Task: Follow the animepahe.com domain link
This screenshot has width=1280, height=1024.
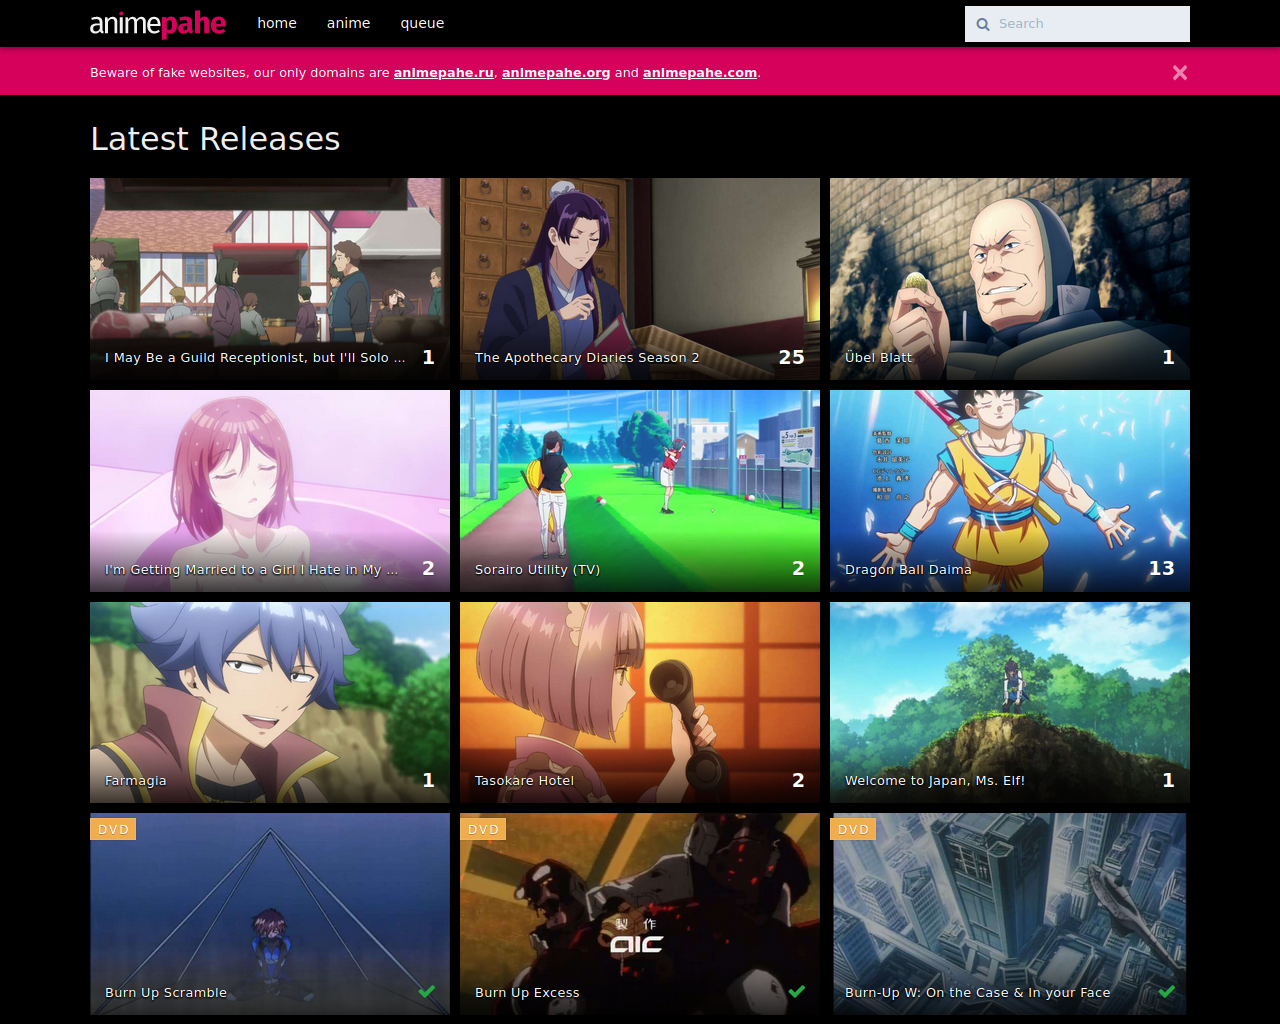Action: (700, 72)
